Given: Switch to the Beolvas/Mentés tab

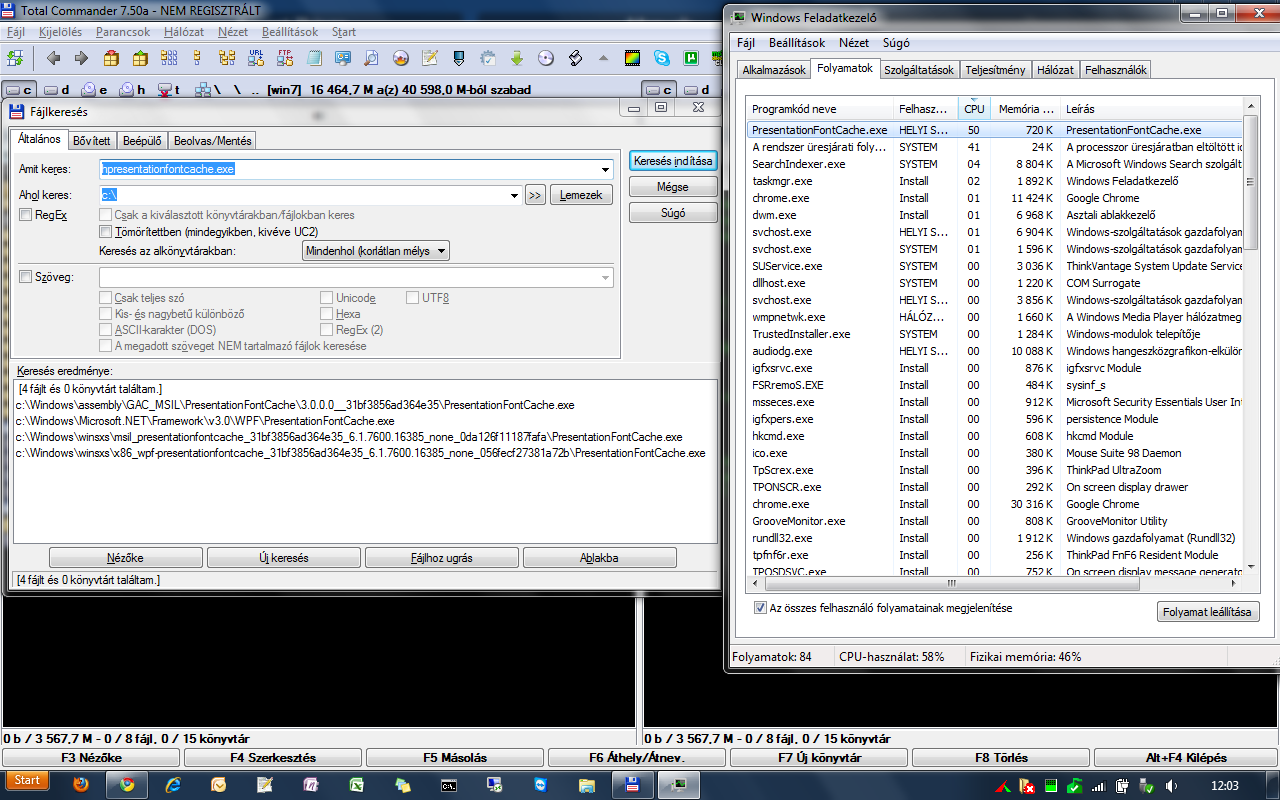Looking at the screenshot, I should [x=212, y=141].
